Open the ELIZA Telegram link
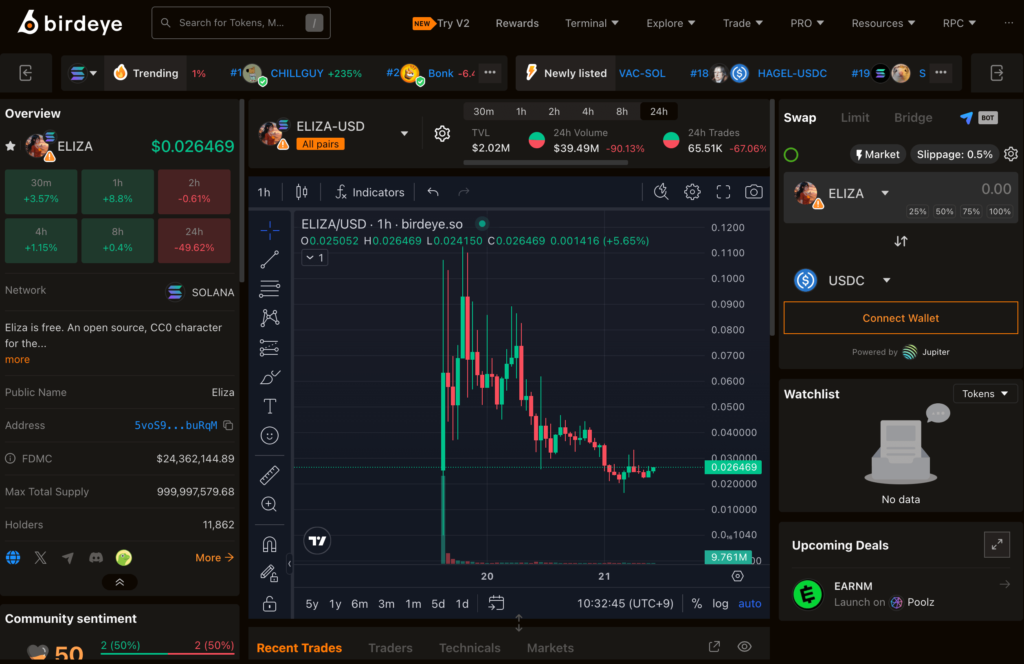 [x=68, y=558]
